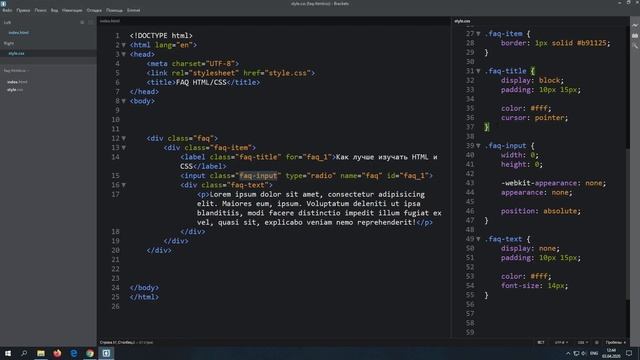Click the Brackets icon in the taskbar

[x=106, y=353]
